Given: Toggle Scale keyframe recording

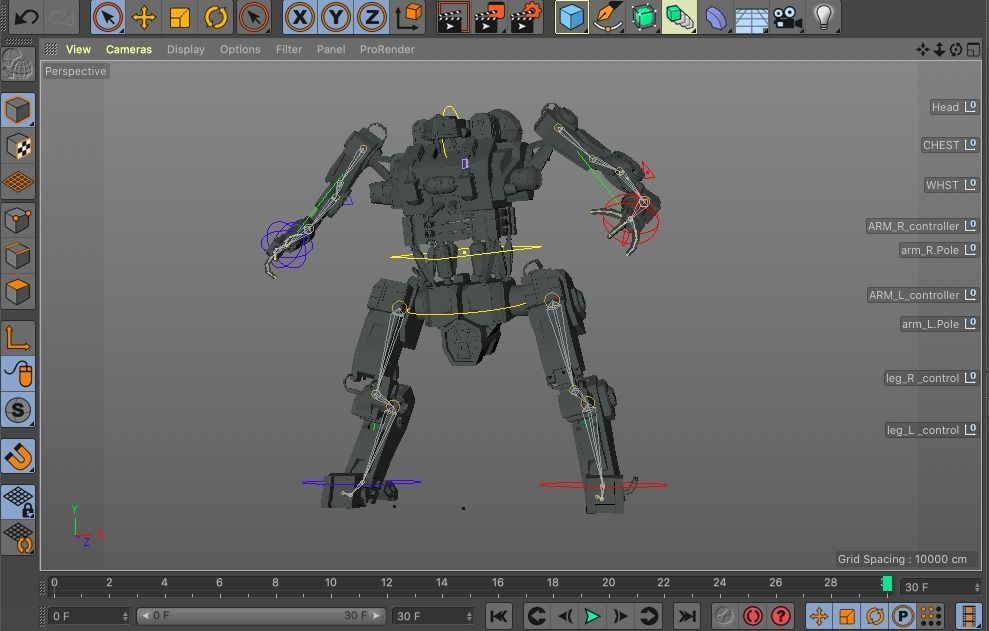Looking at the screenshot, I should click(847, 616).
